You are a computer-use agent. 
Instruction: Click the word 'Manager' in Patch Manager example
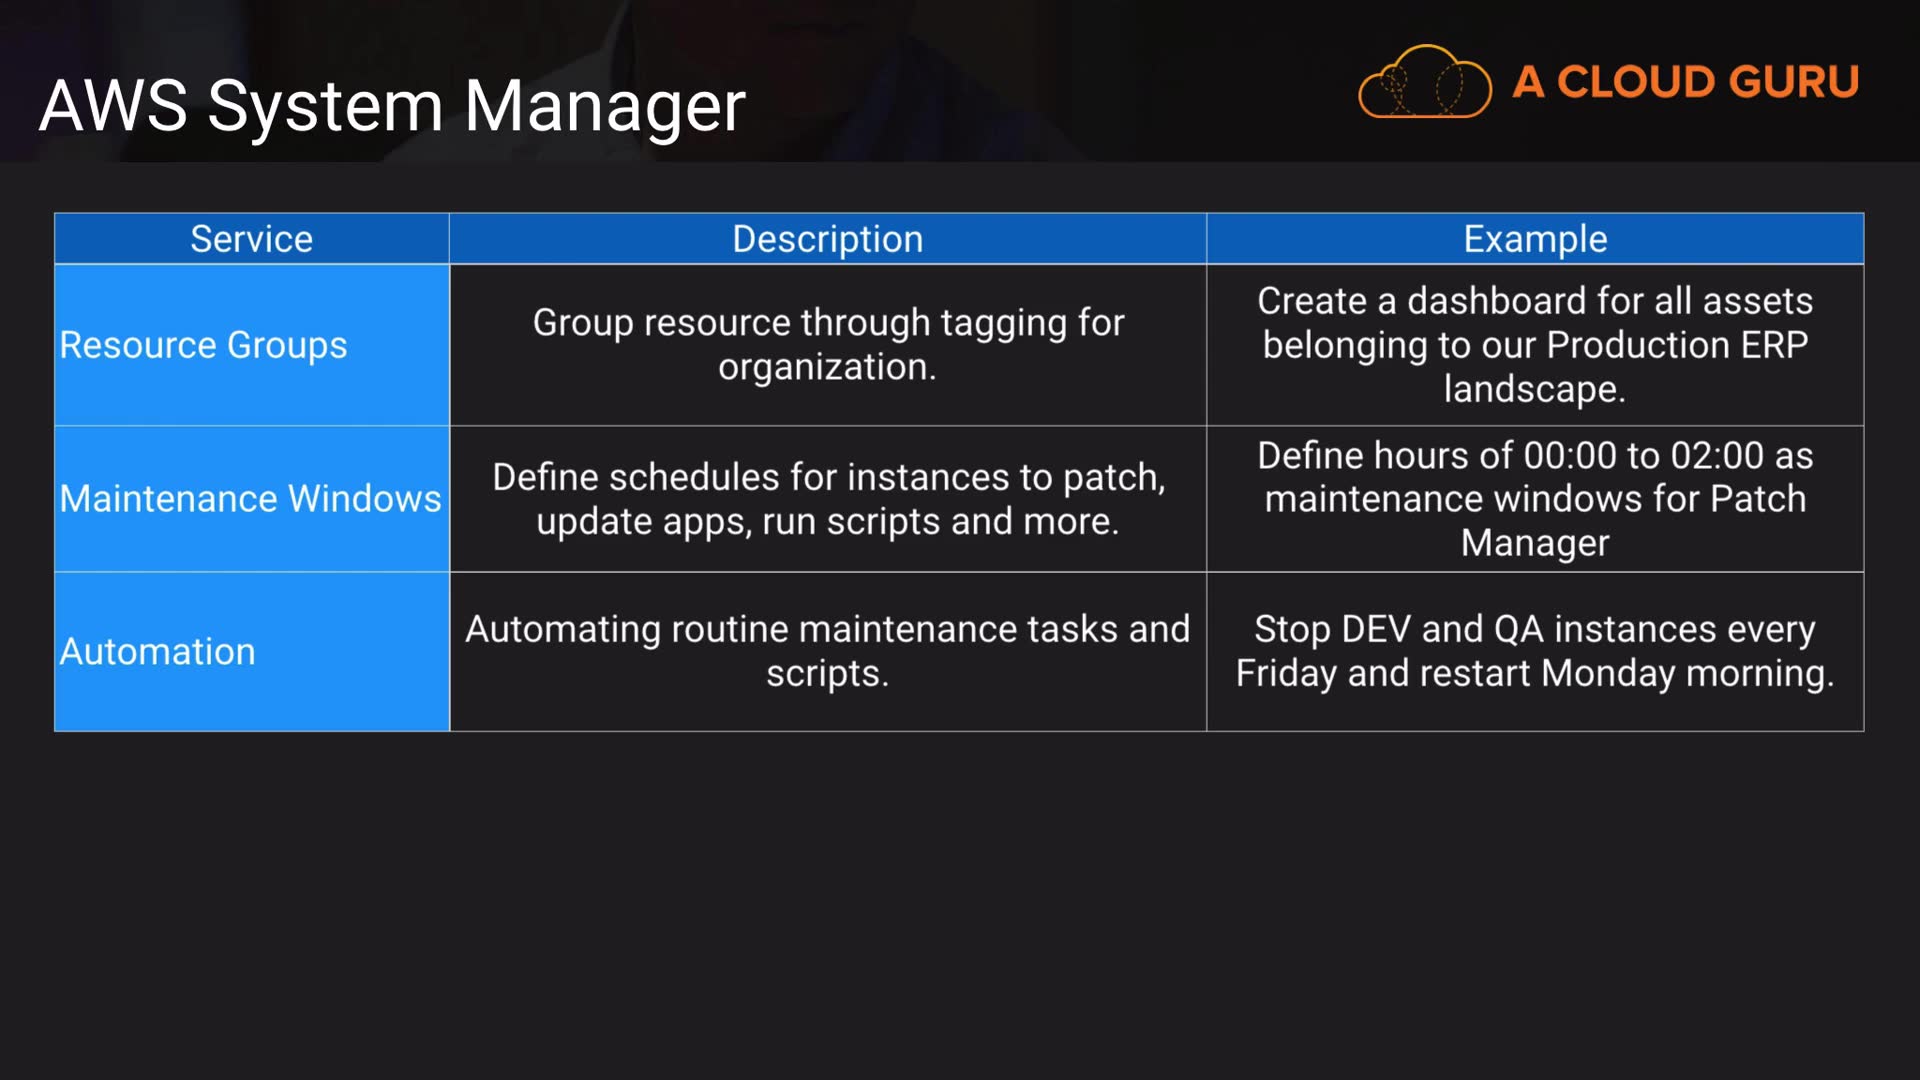pyautogui.click(x=1534, y=543)
